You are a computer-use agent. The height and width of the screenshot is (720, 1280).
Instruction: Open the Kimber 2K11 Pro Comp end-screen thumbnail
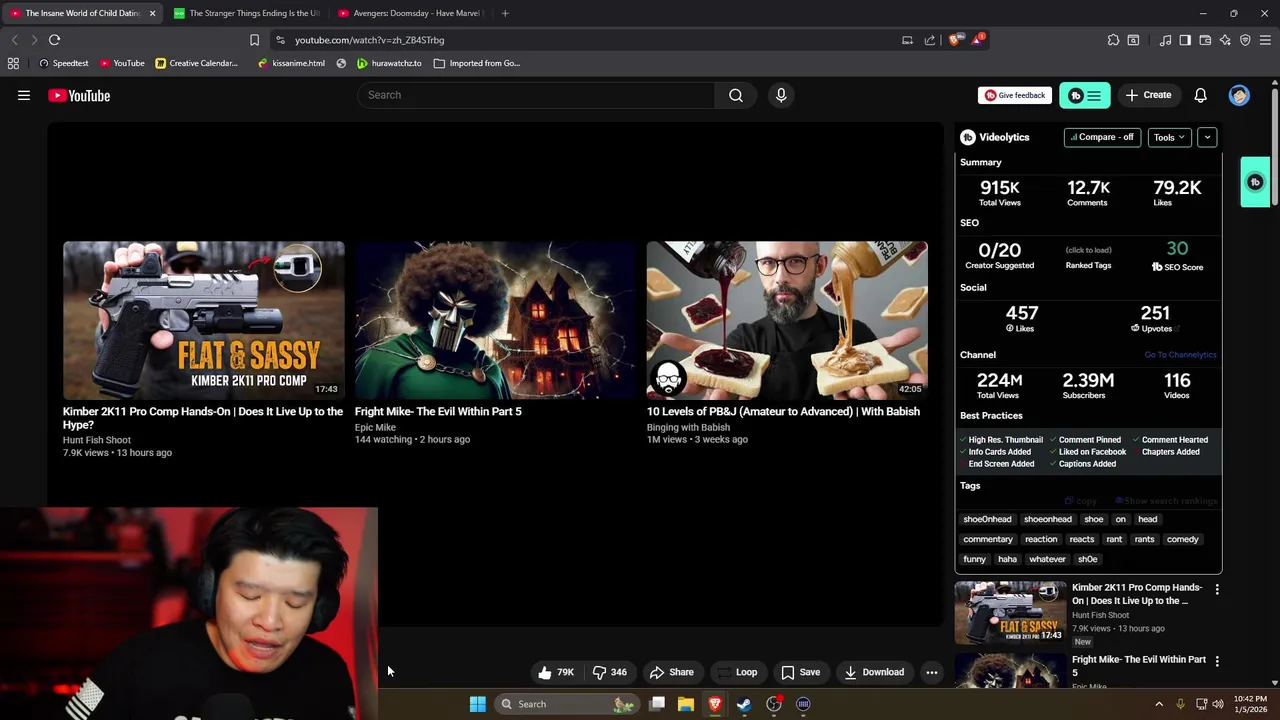click(x=204, y=320)
